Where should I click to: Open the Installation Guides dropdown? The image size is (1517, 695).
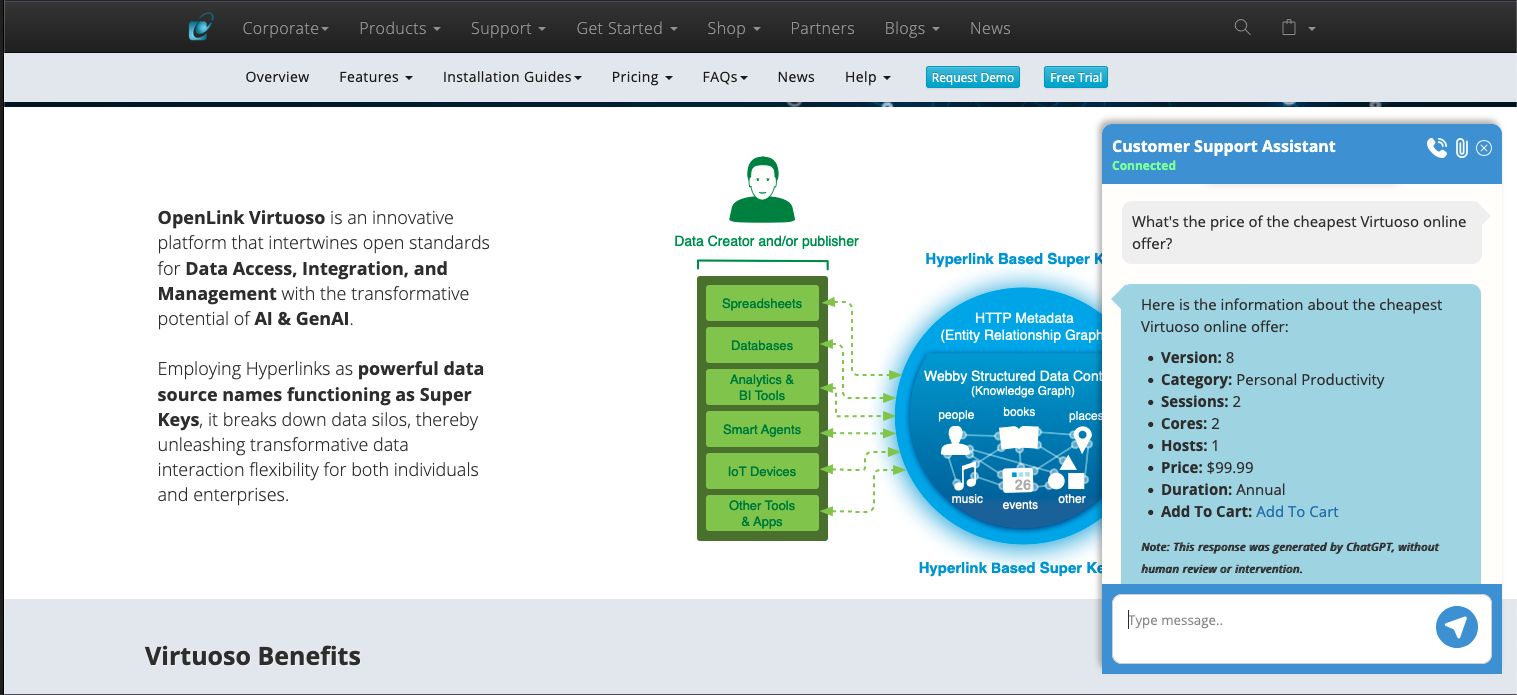512,77
